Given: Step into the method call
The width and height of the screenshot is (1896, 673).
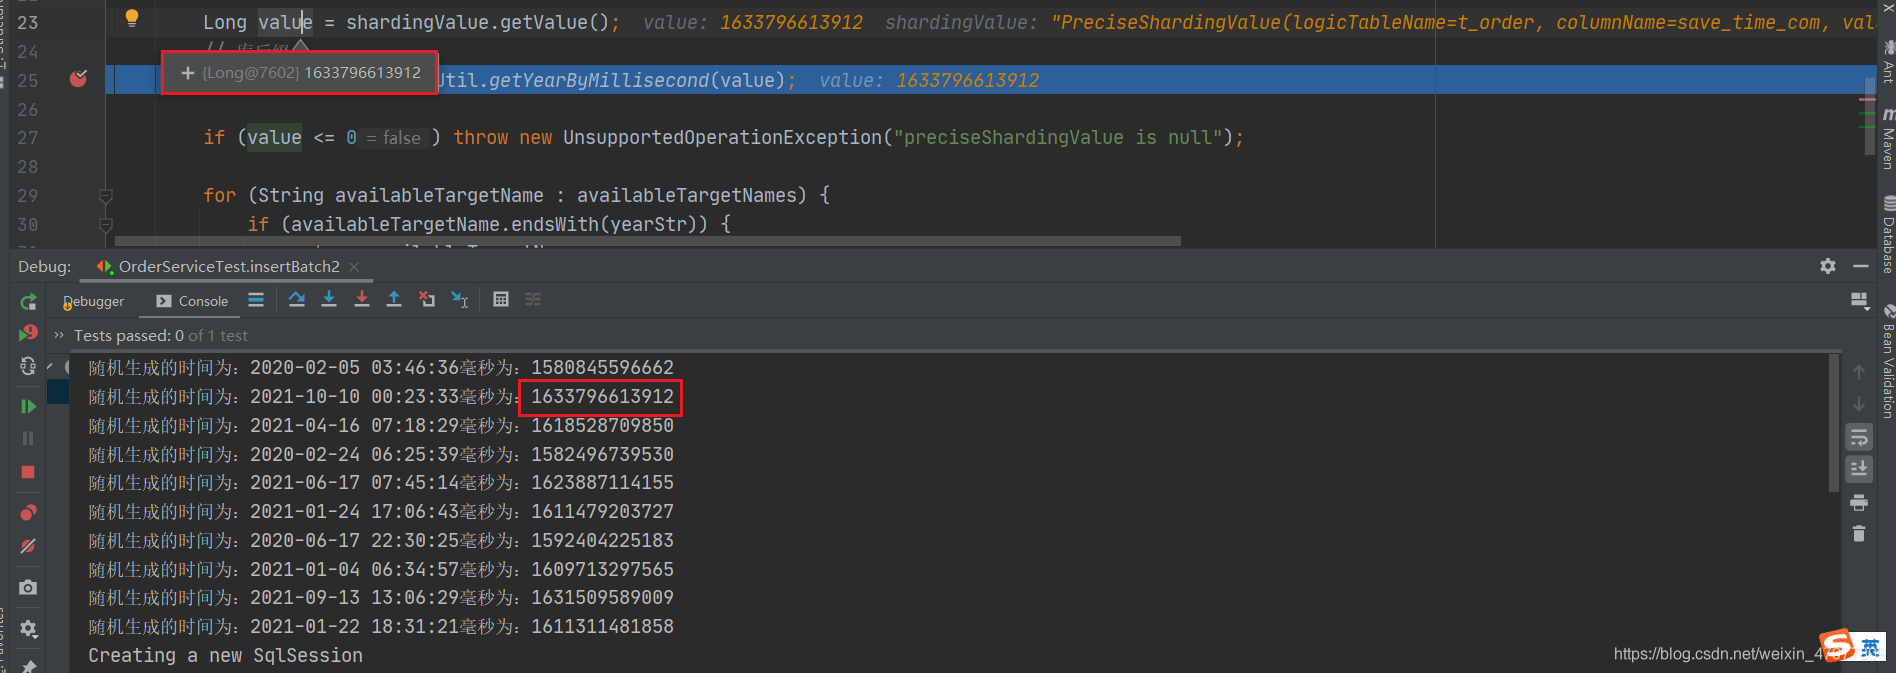Looking at the screenshot, I should point(329,299).
